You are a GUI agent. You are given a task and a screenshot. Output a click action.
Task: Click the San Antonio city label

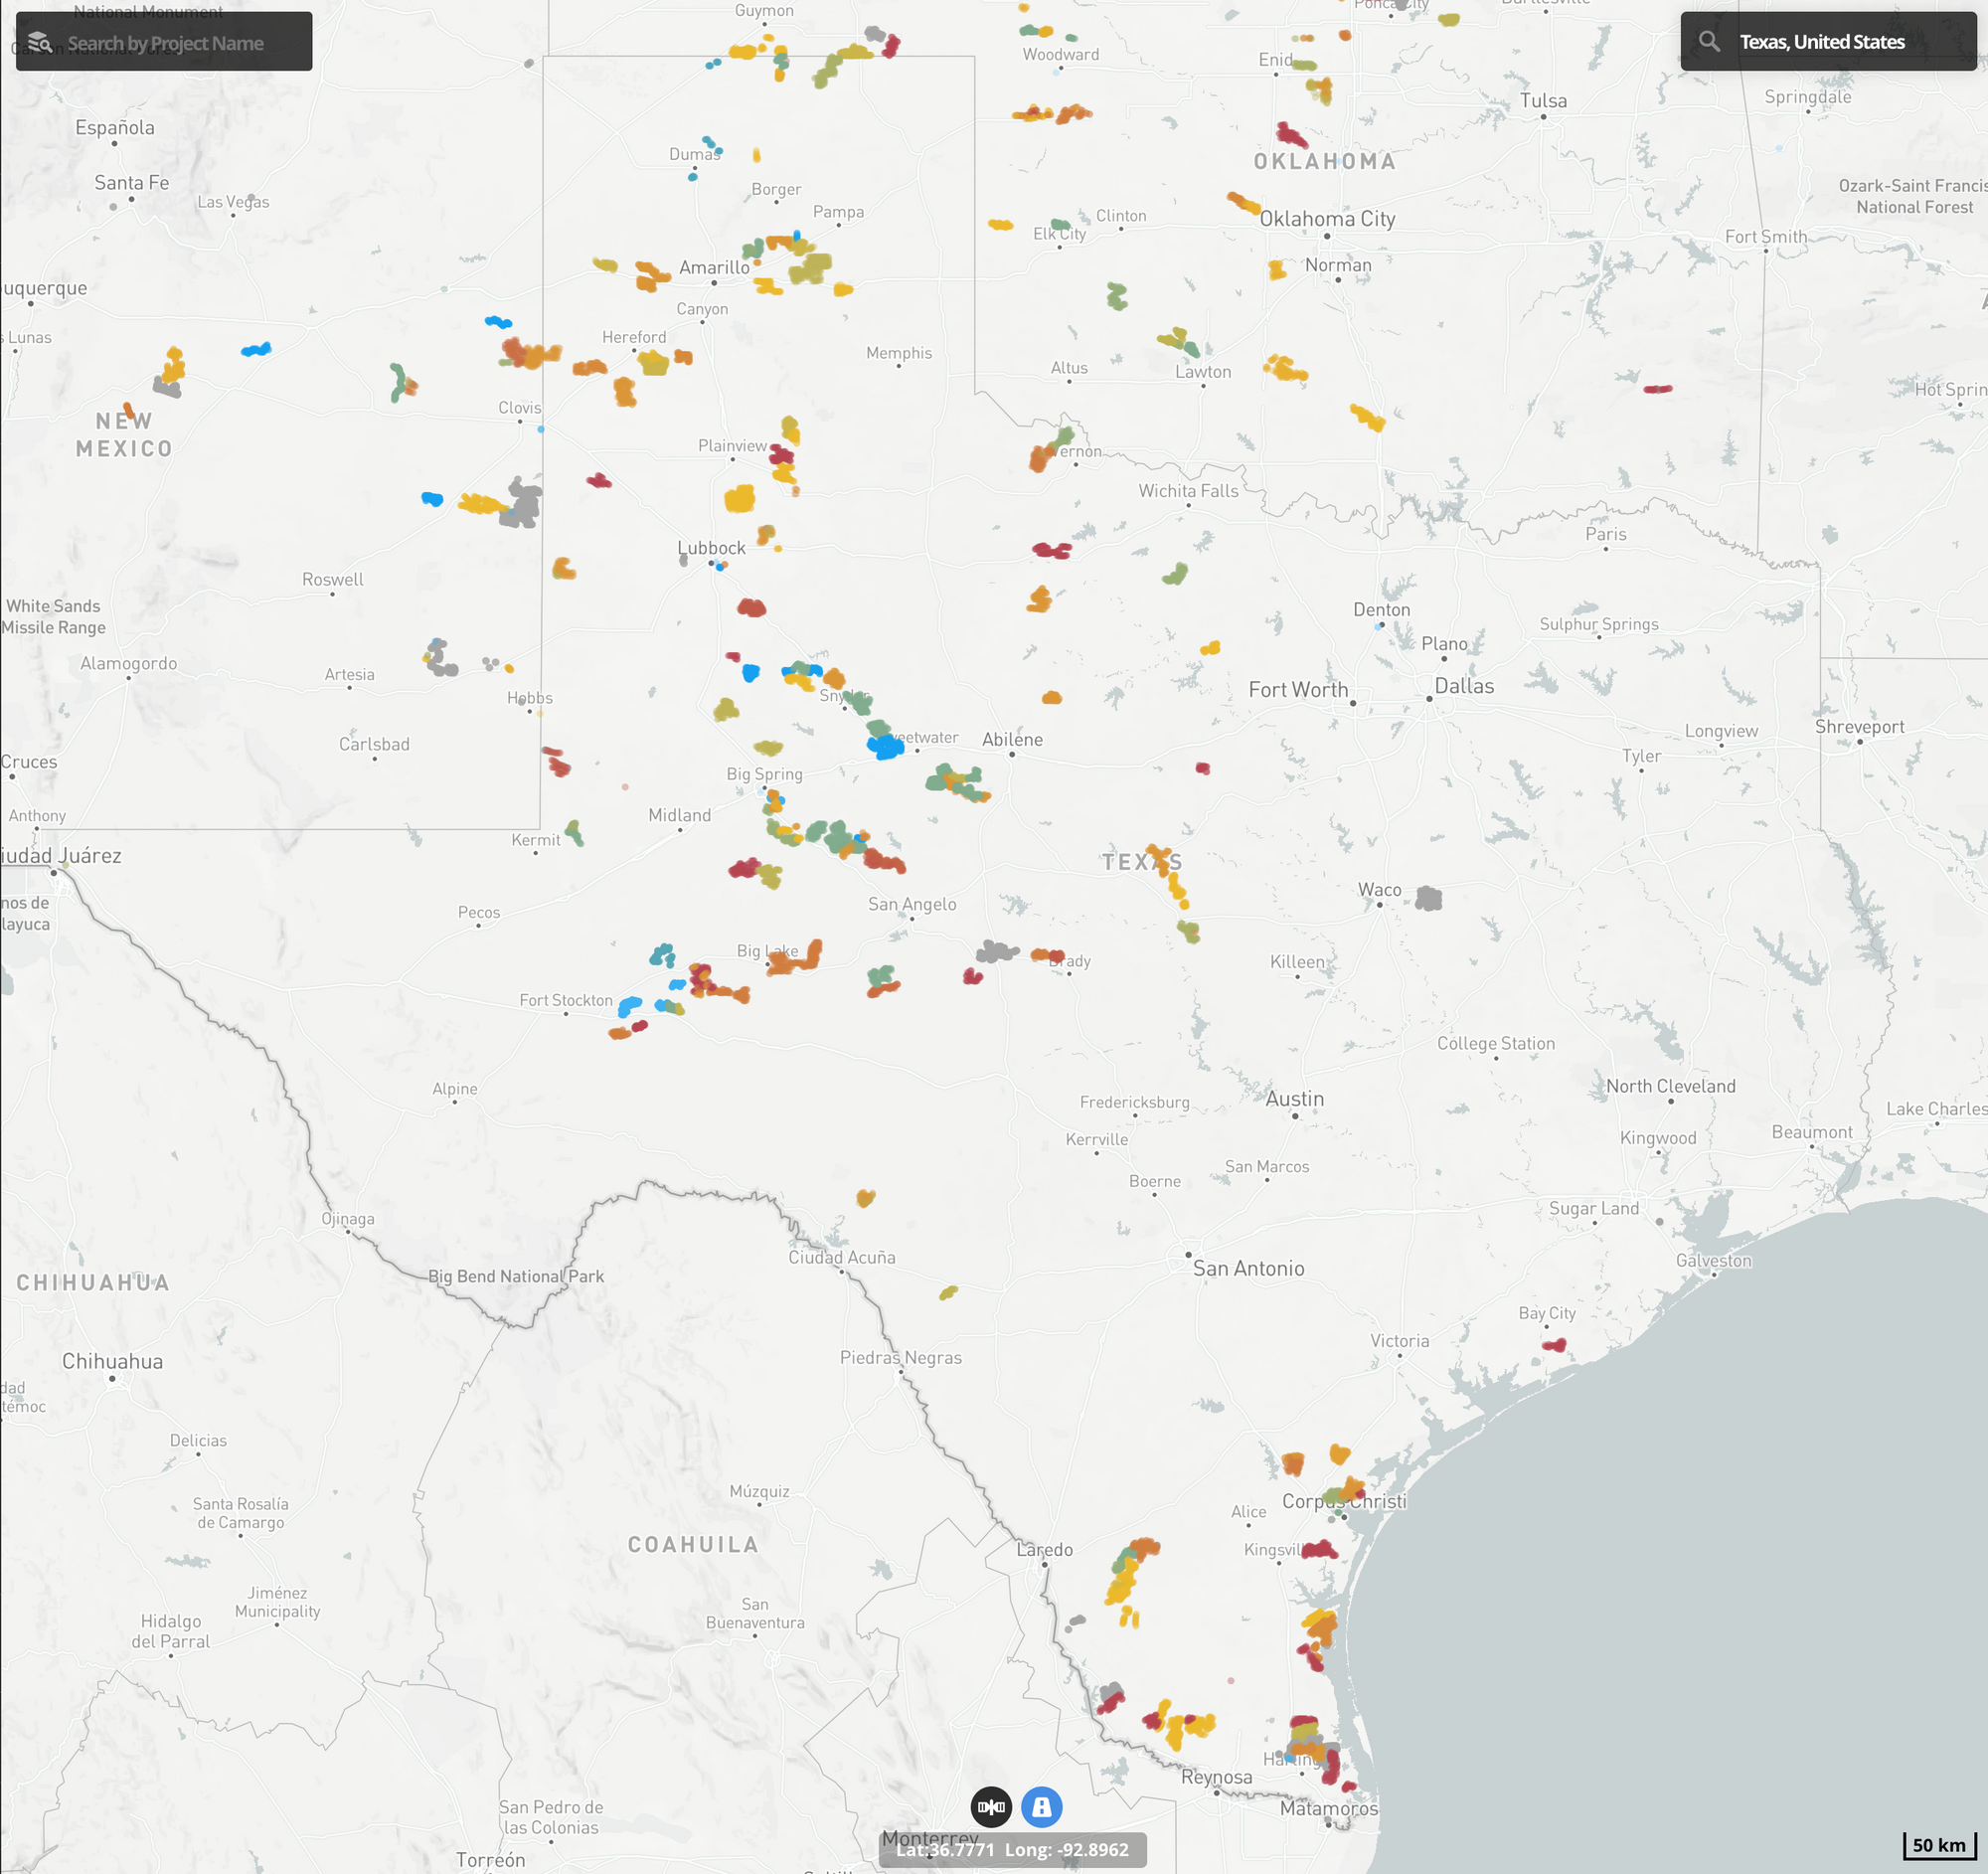tap(1248, 1268)
